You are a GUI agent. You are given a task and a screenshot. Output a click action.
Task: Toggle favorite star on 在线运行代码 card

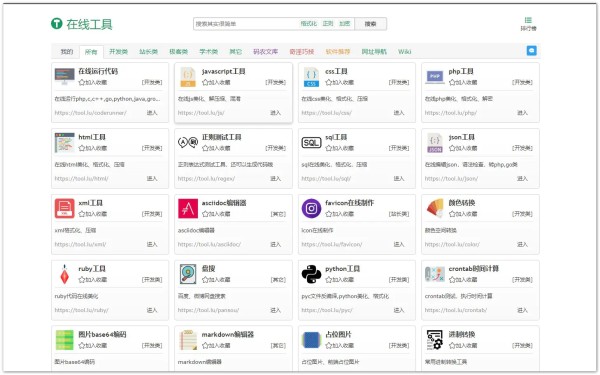tap(82, 82)
